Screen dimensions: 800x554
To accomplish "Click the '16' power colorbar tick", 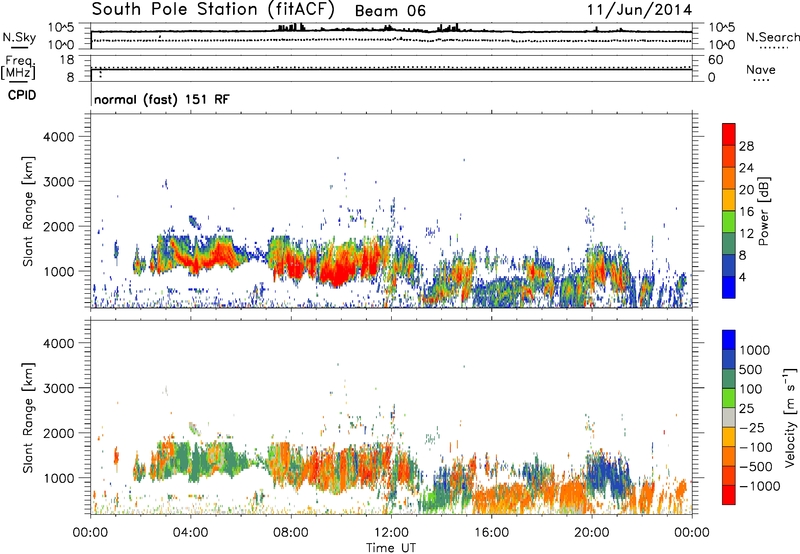I will [746, 212].
